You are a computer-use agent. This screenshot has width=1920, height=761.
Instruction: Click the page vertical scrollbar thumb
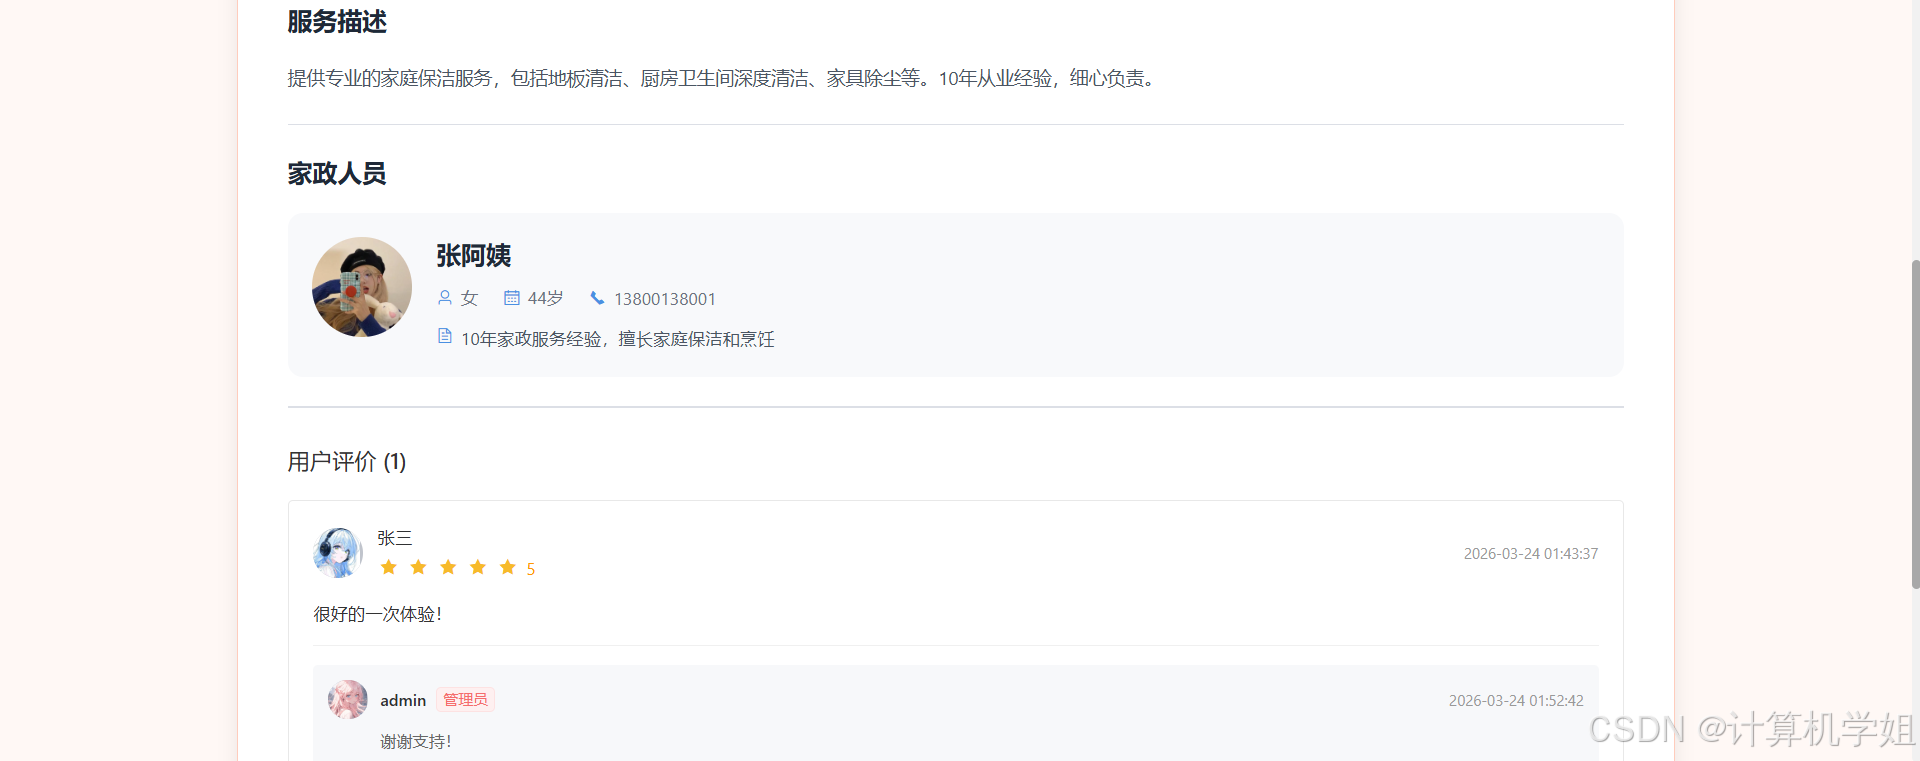click(1915, 424)
